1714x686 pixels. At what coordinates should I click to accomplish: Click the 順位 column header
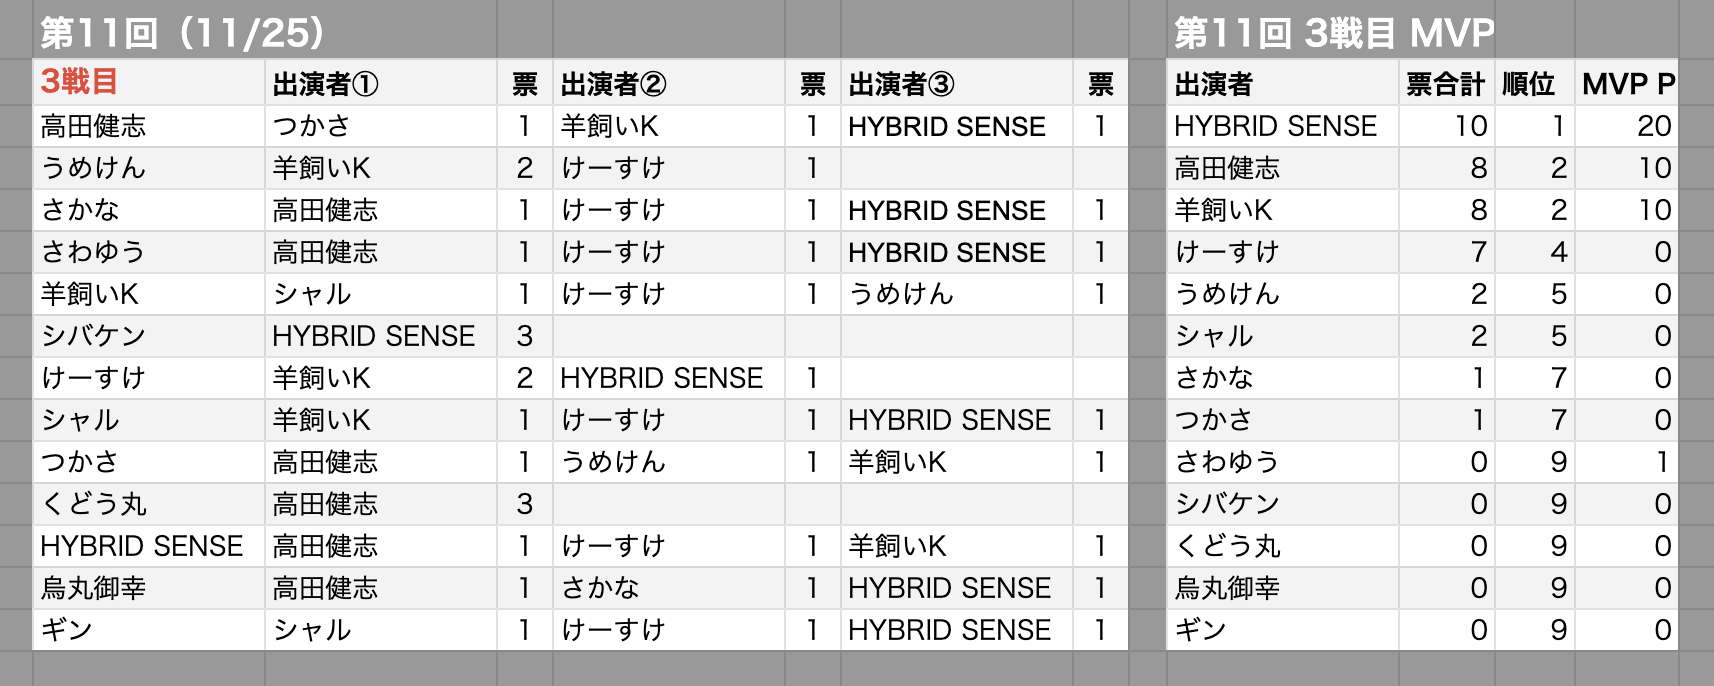pos(1528,84)
